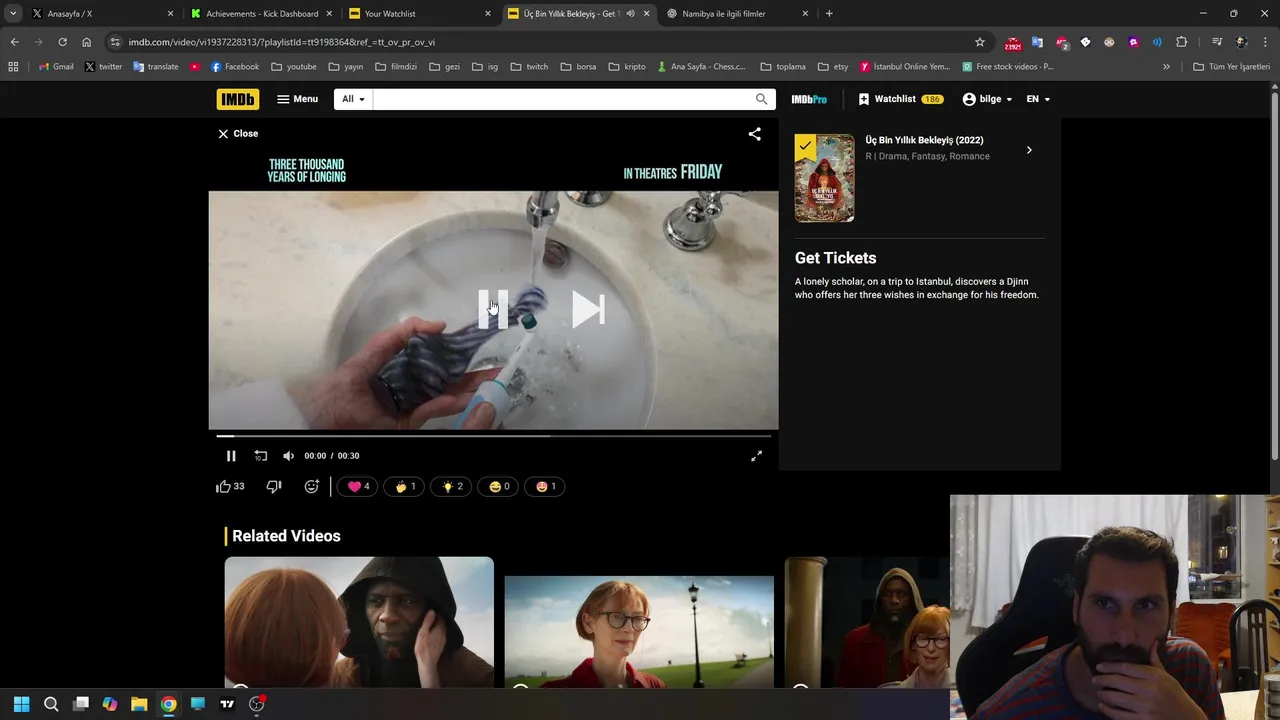1280x720 pixels.
Task: Open the IMDb Menu
Action: tap(297, 99)
